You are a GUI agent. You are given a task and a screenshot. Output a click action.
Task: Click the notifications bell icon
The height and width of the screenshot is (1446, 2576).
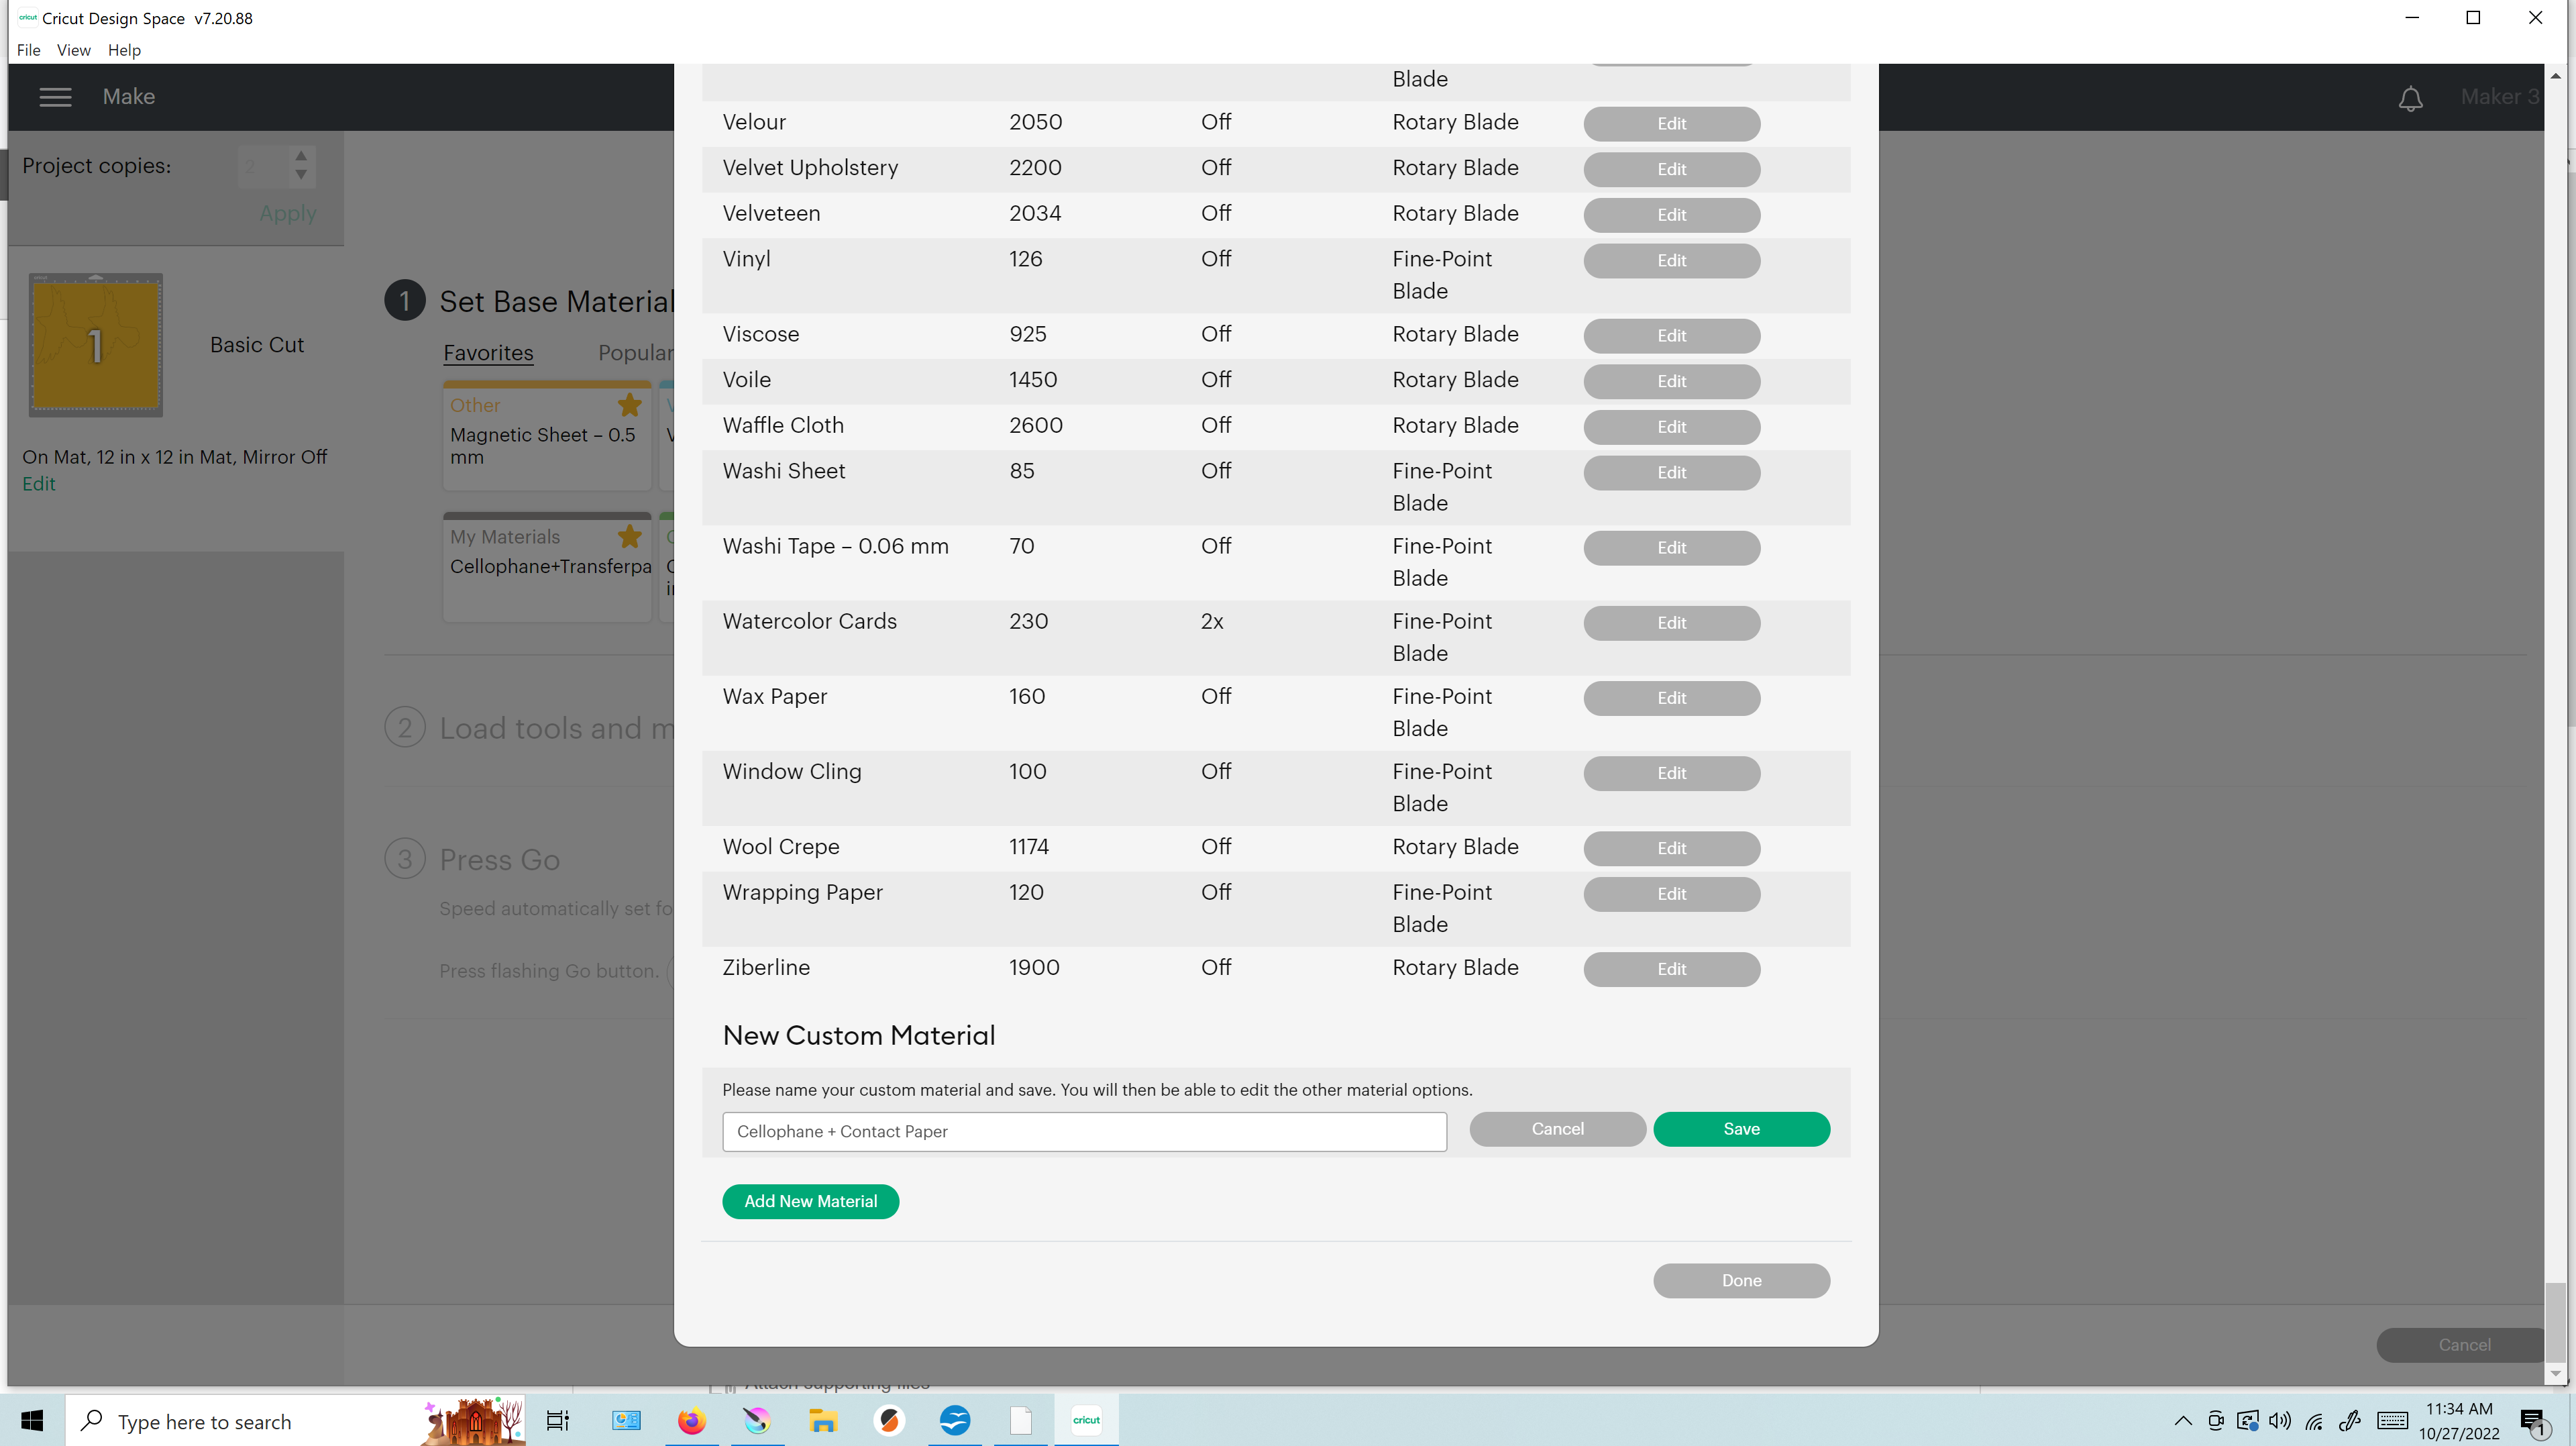coord(2411,97)
